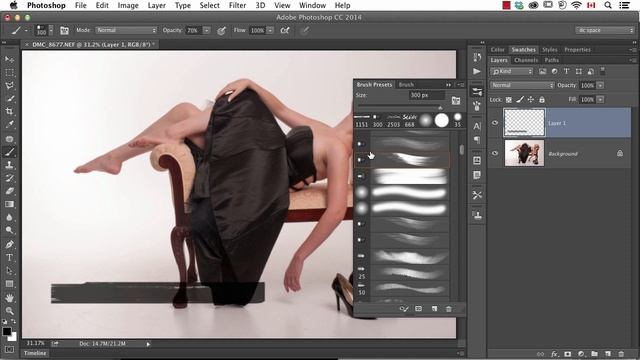Select the Move tool
Image resolution: width=640 pixels, height=360 pixels.
pos(9,59)
